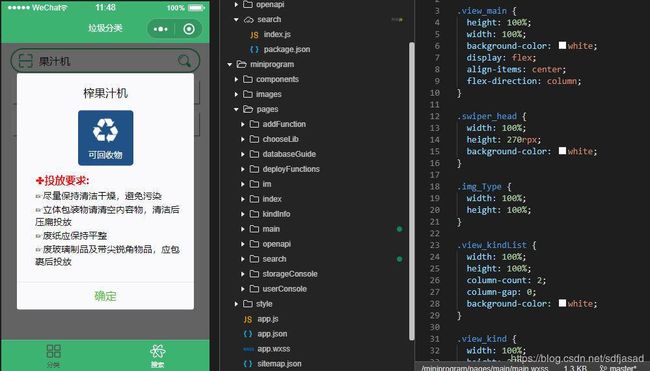Click the 垃圾分类 page title
This screenshot has height=371, width=650.
pyautogui.click(x=105, y=28)
